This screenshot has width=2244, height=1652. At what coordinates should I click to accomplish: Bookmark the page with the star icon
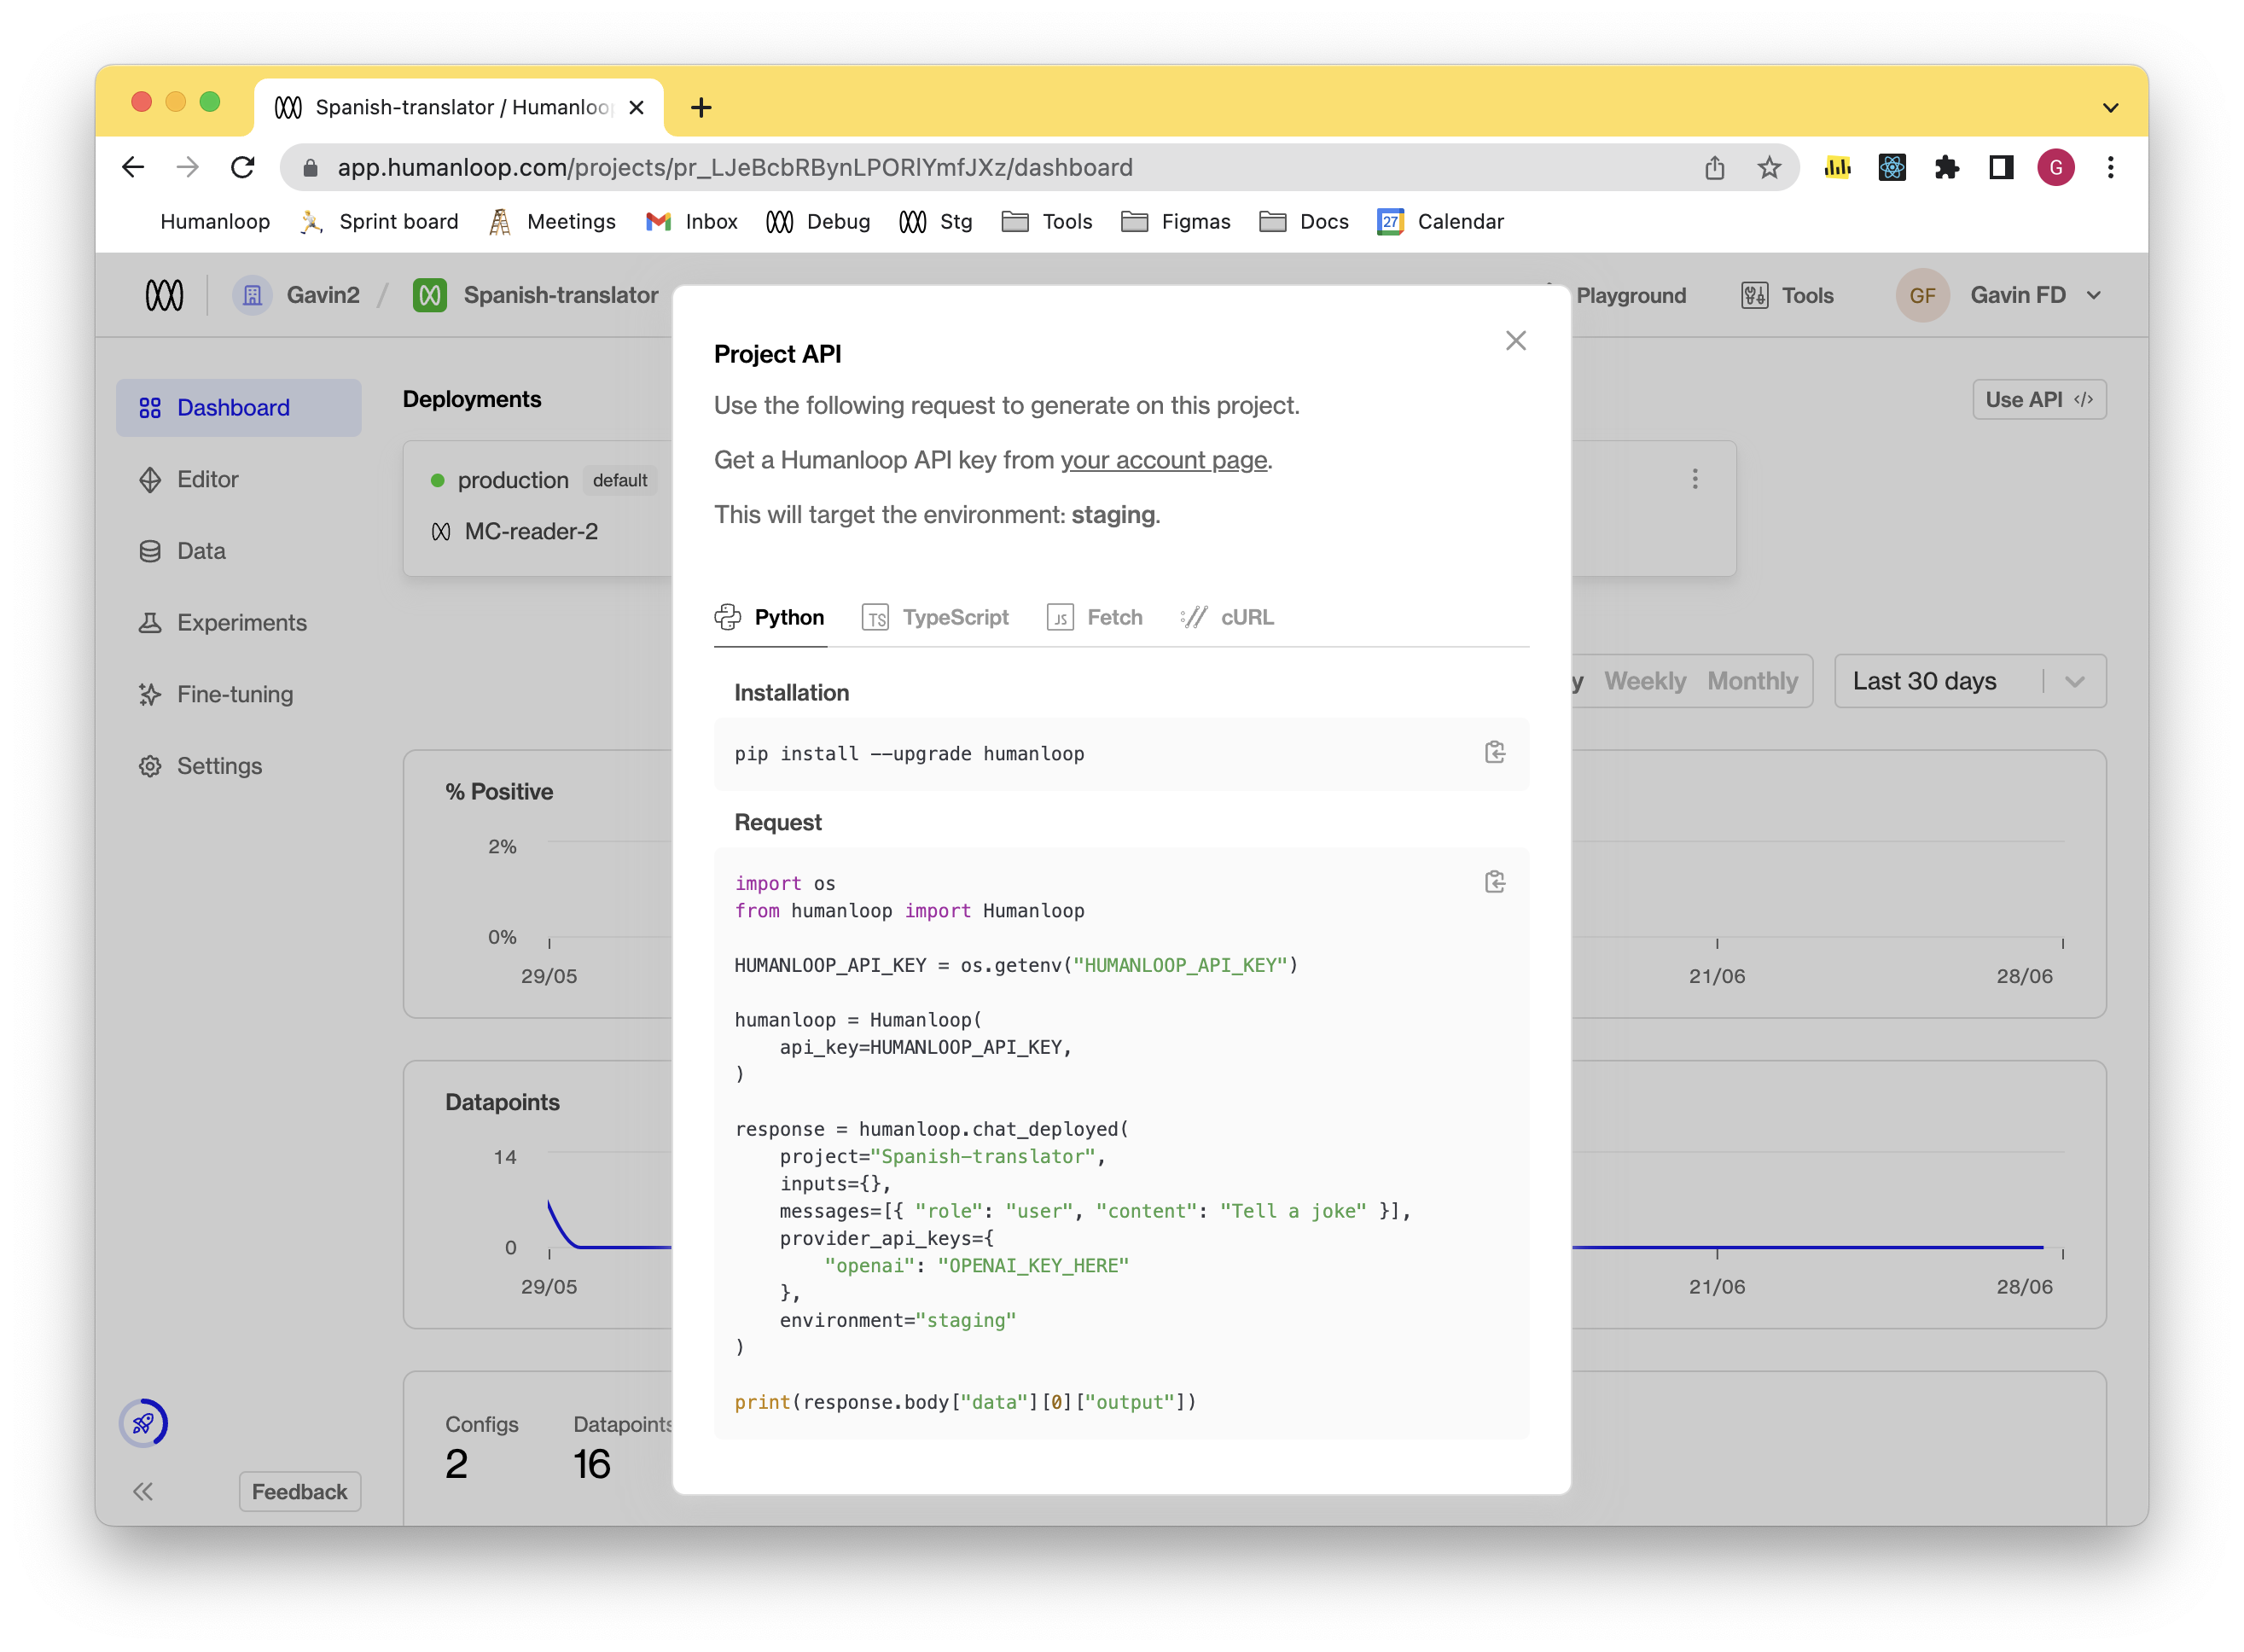pos(1770,167)
